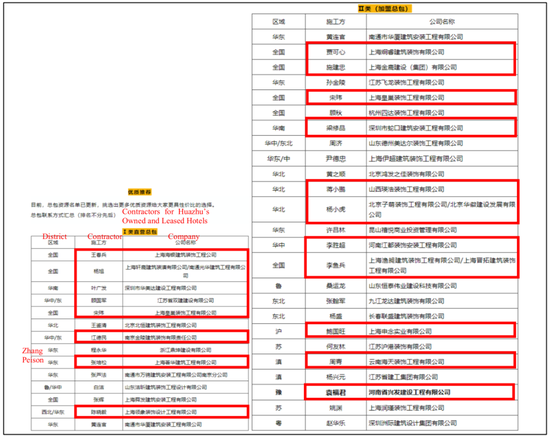Click the '公司名称' header in the Ⅱ类 table
Image resolution: width=550 pixels, height=437 pixels.
[442, 22]
